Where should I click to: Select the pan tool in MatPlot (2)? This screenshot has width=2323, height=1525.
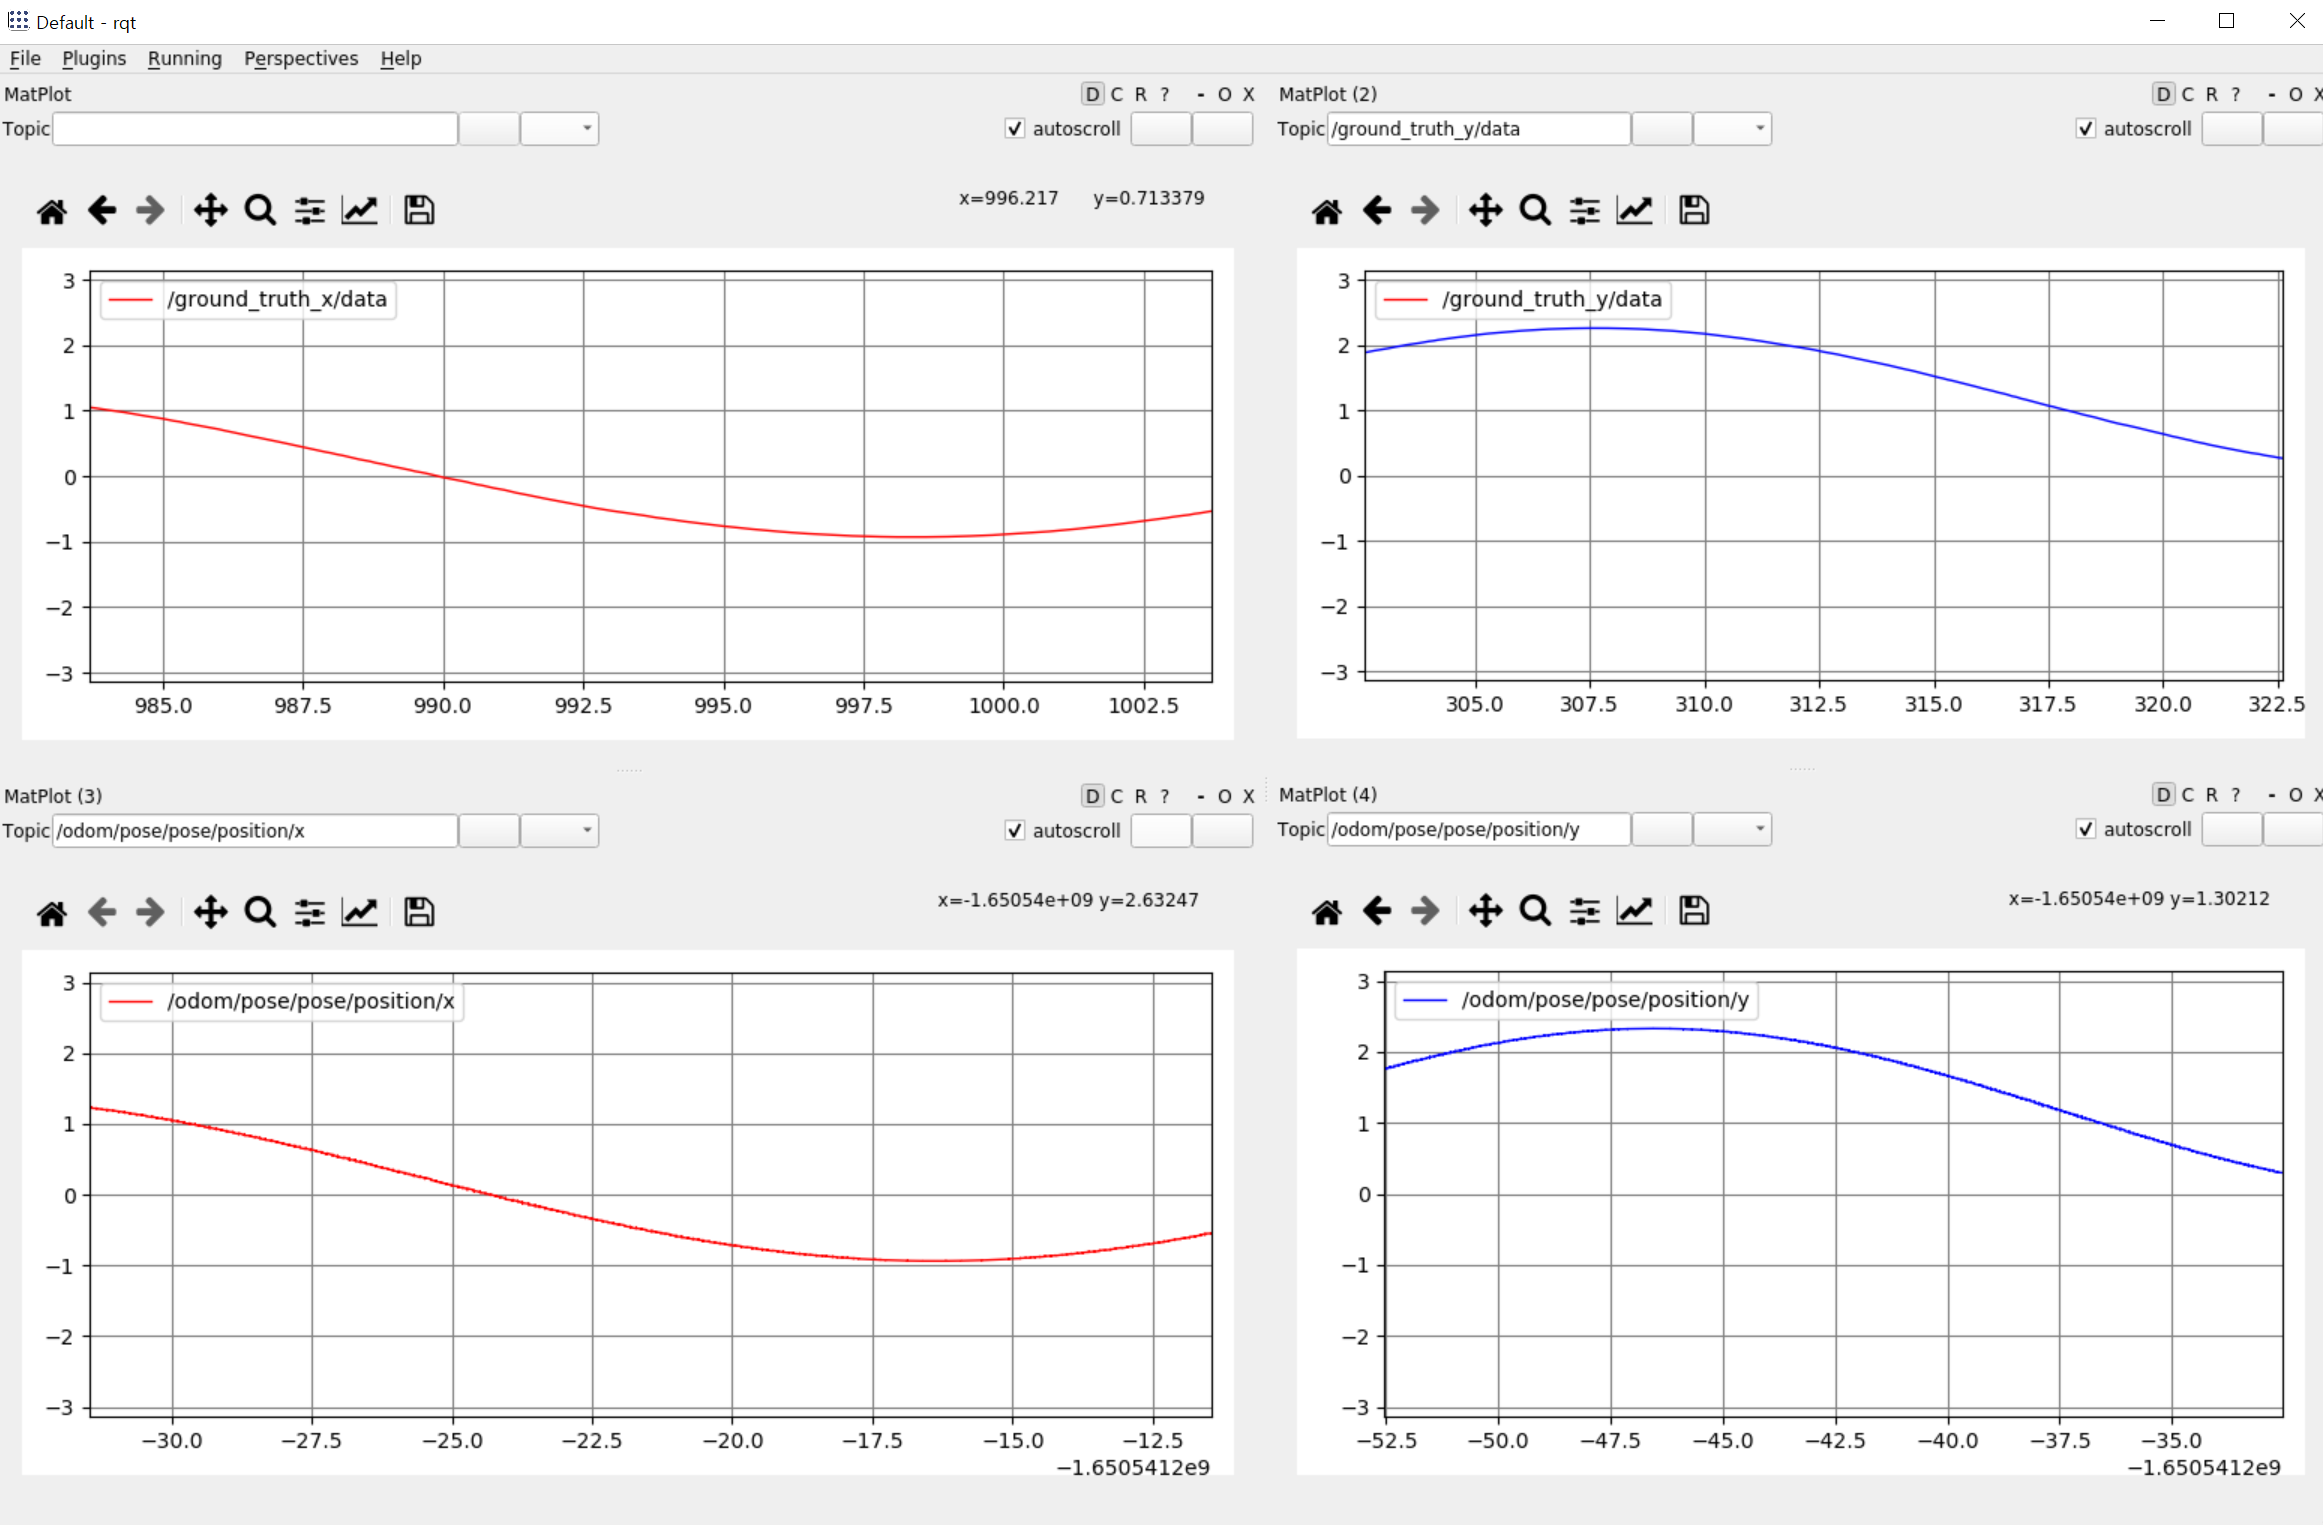pyautogui.click(x=1486, y=210)
